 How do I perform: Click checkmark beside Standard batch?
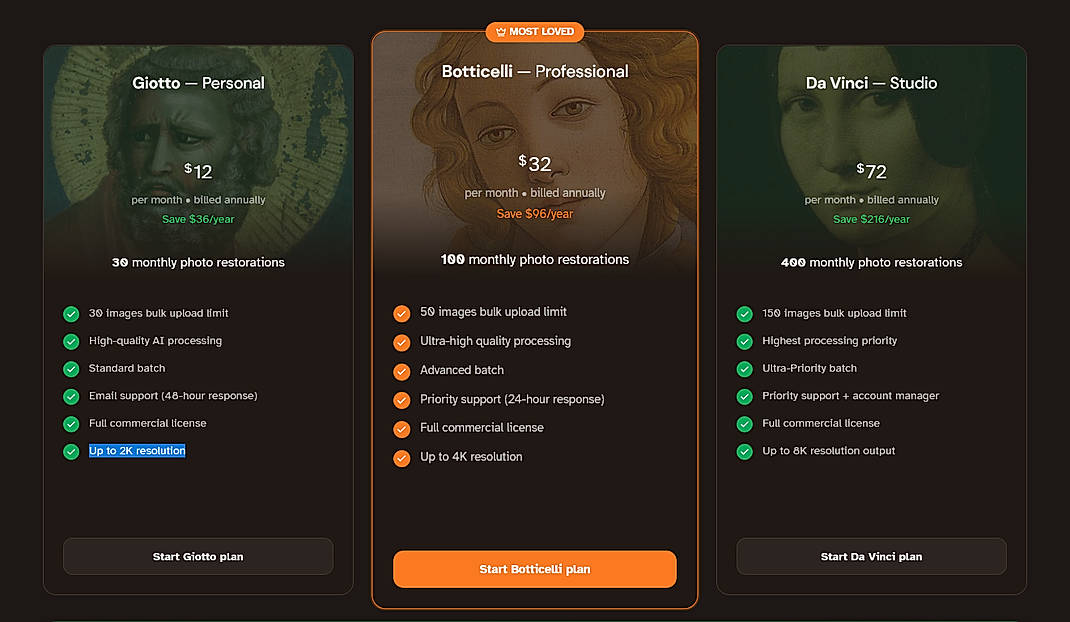point(71,369)
